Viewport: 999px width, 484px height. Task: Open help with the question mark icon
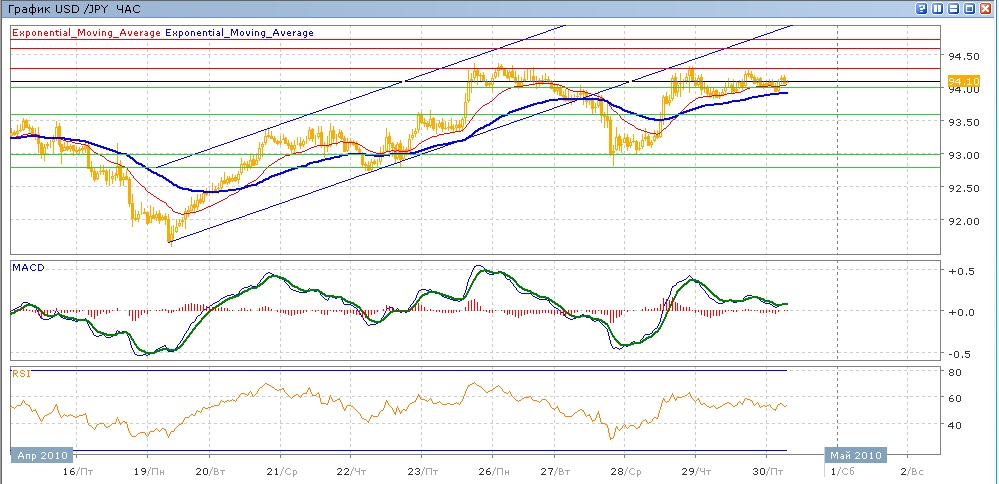click(921, 8)
